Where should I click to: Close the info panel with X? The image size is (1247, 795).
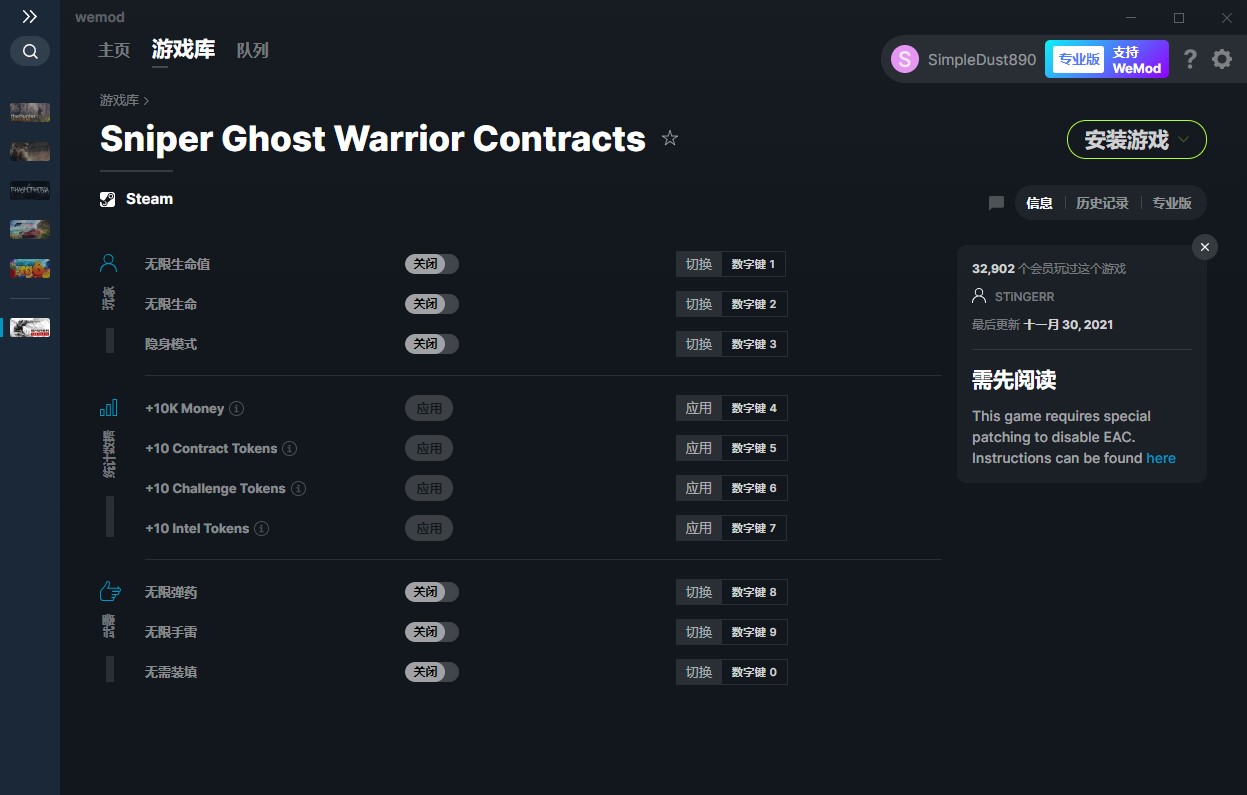(x=1205, y=247)
